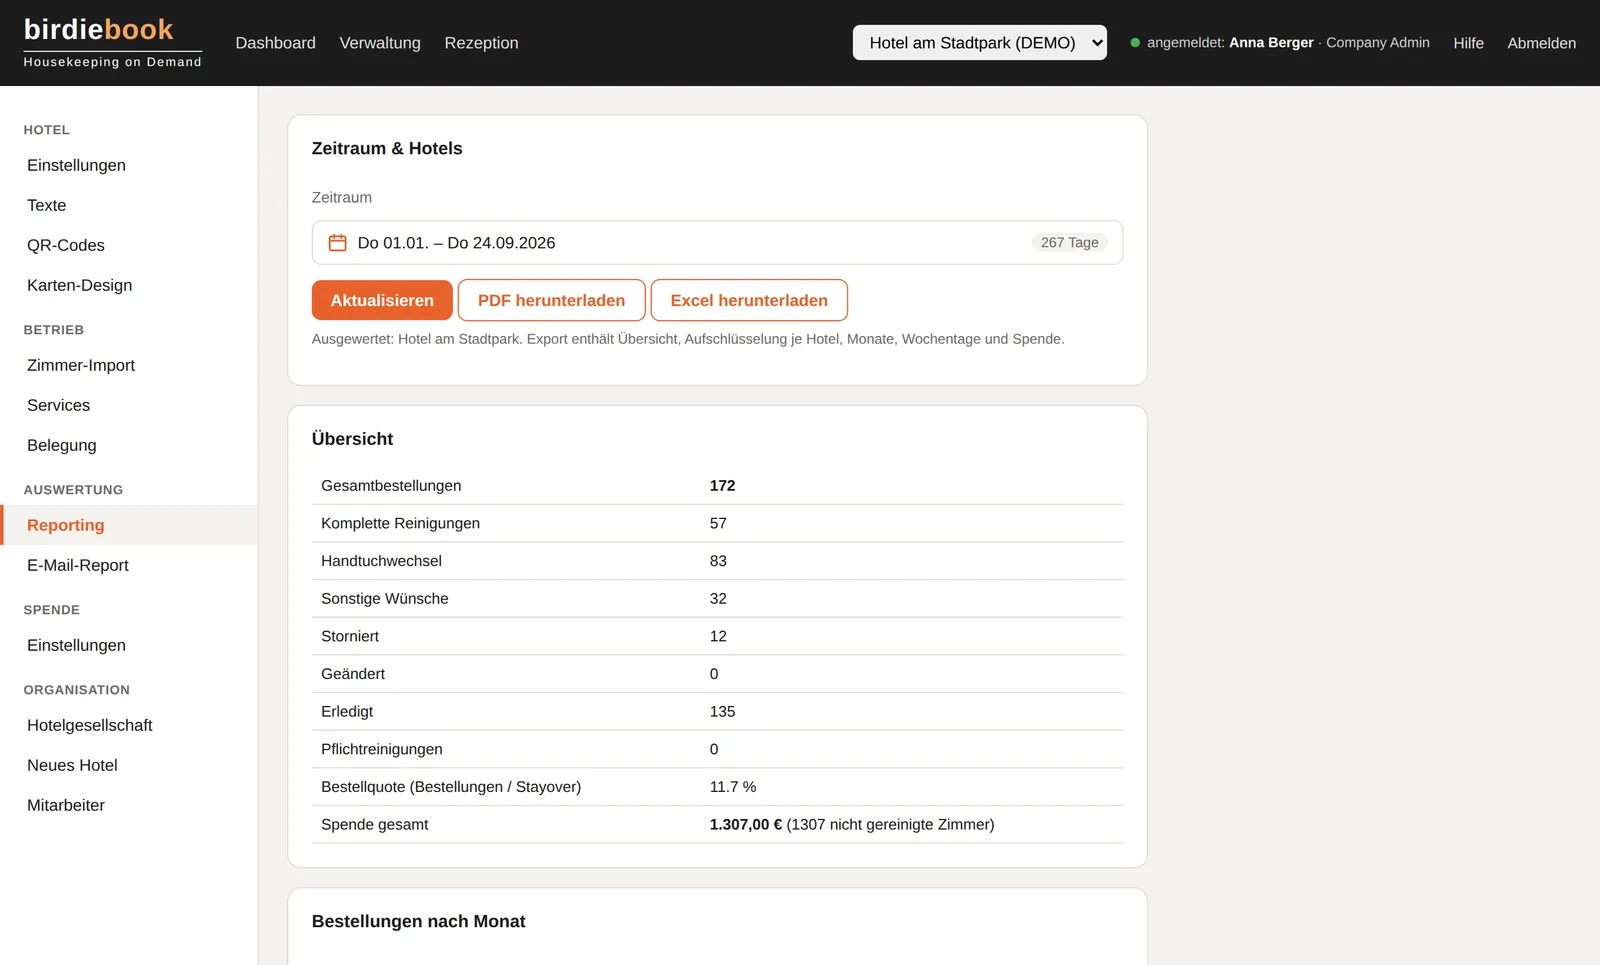
Task: Click the user name Anna Berger
Action: [x=1271, y=43]
